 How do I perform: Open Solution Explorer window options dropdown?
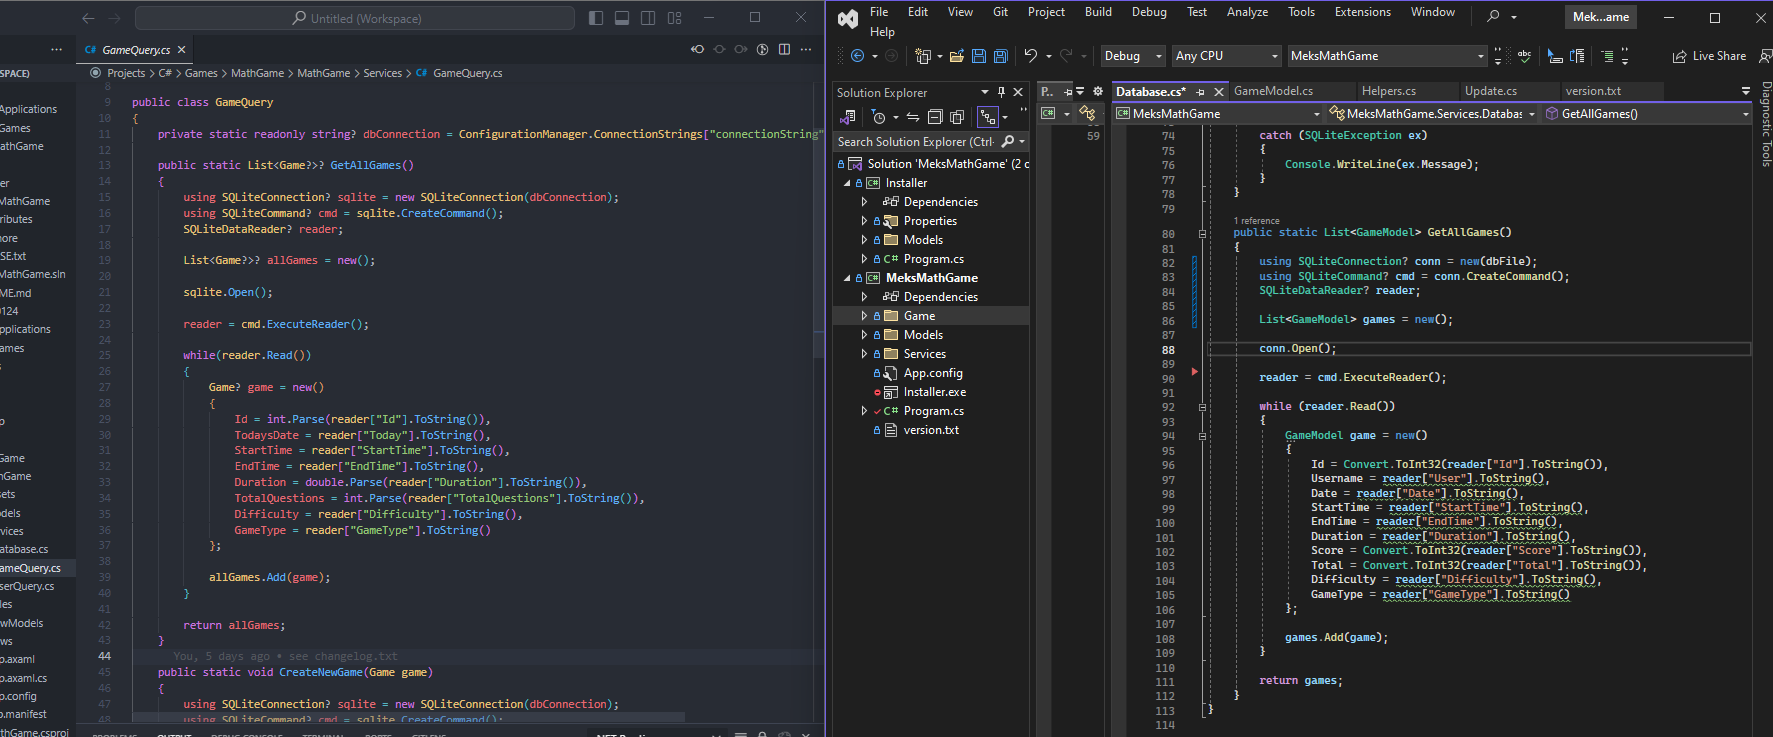(x=985, y=92)
